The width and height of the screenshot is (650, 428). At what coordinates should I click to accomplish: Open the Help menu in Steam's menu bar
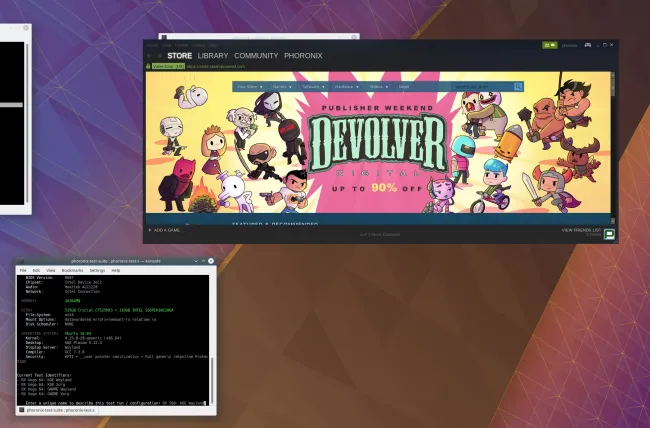click(x=213, y=45)
